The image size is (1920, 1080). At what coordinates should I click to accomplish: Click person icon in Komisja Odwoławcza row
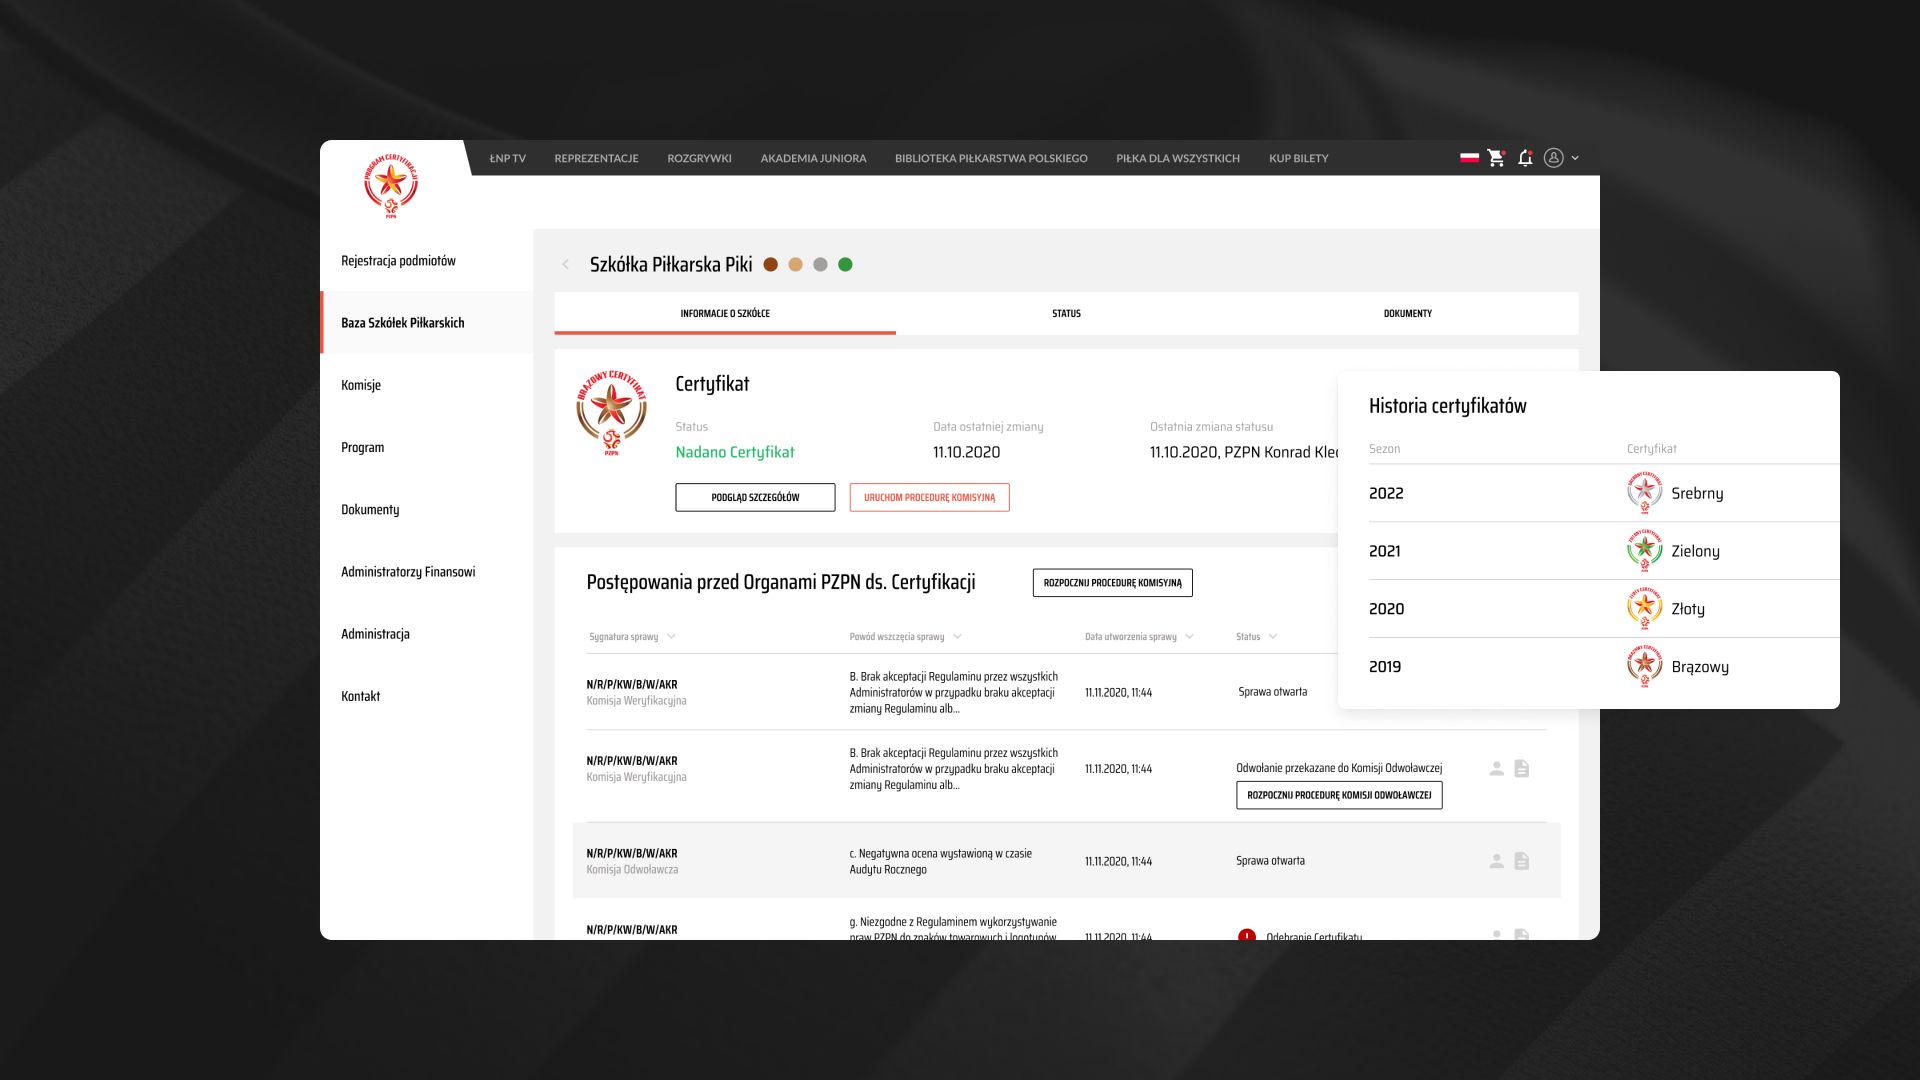[x=1496, y=861]
